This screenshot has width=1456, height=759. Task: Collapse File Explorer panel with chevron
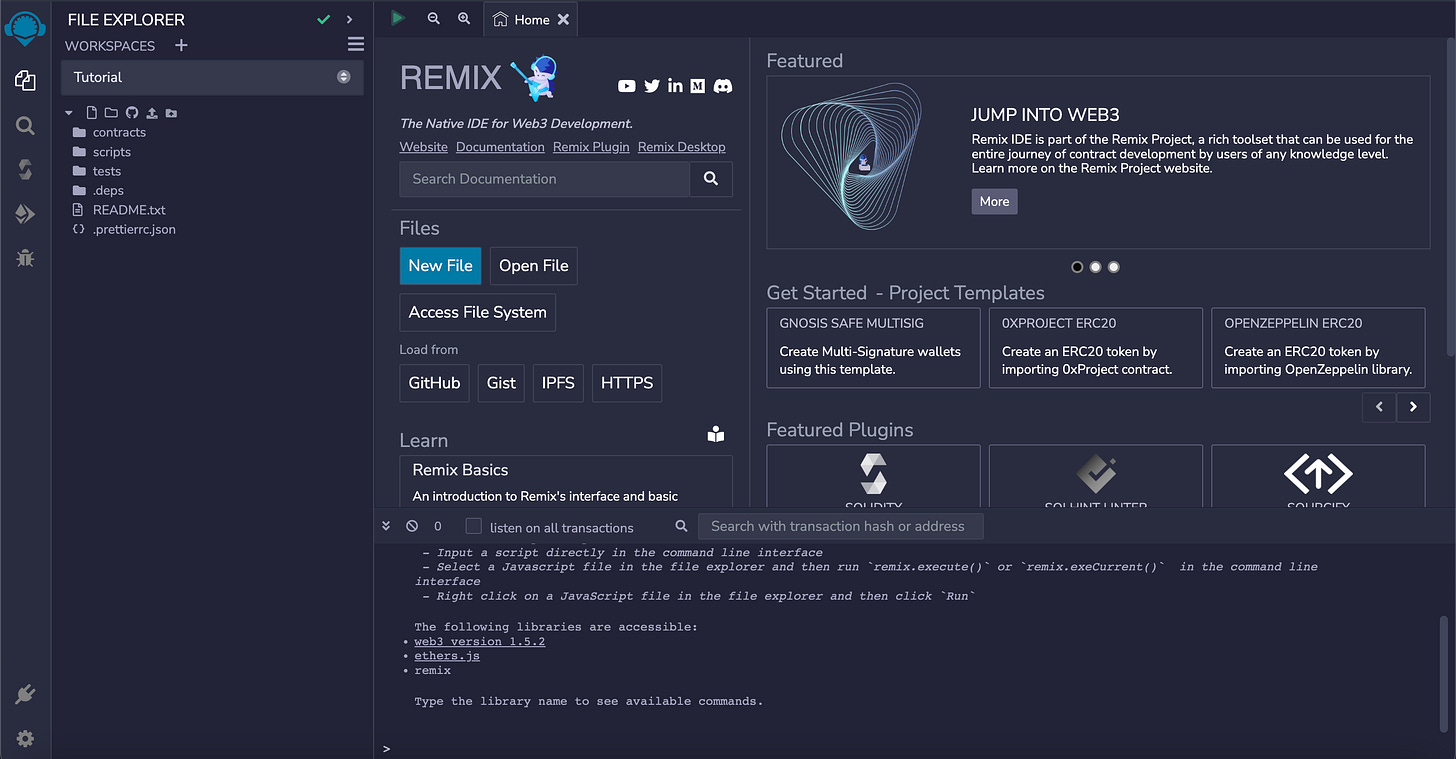[x=349, y=19]
